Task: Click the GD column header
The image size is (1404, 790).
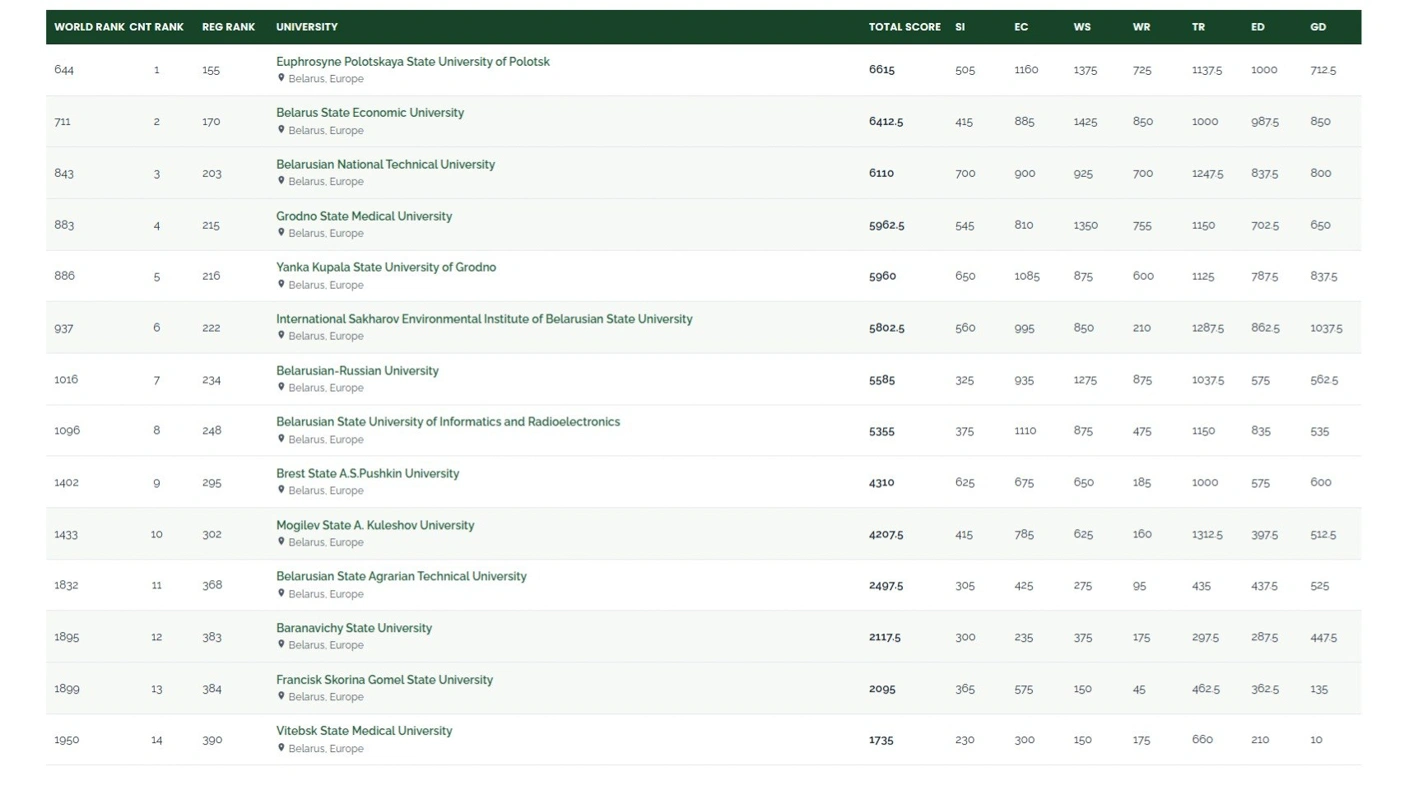Action: (x=1318, y=27)
